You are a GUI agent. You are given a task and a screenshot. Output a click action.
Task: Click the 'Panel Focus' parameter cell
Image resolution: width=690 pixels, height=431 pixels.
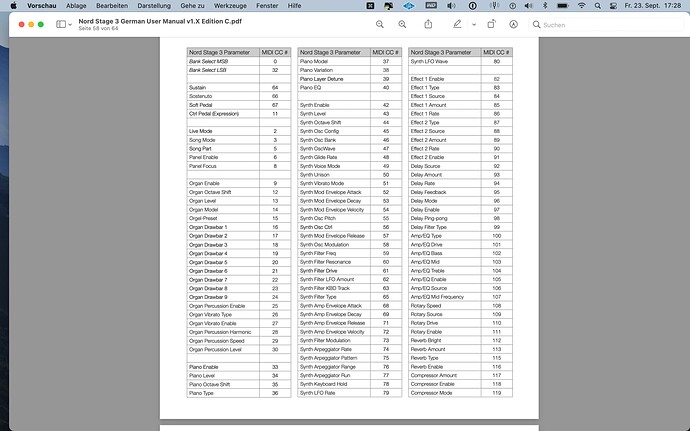click(223, 166)
